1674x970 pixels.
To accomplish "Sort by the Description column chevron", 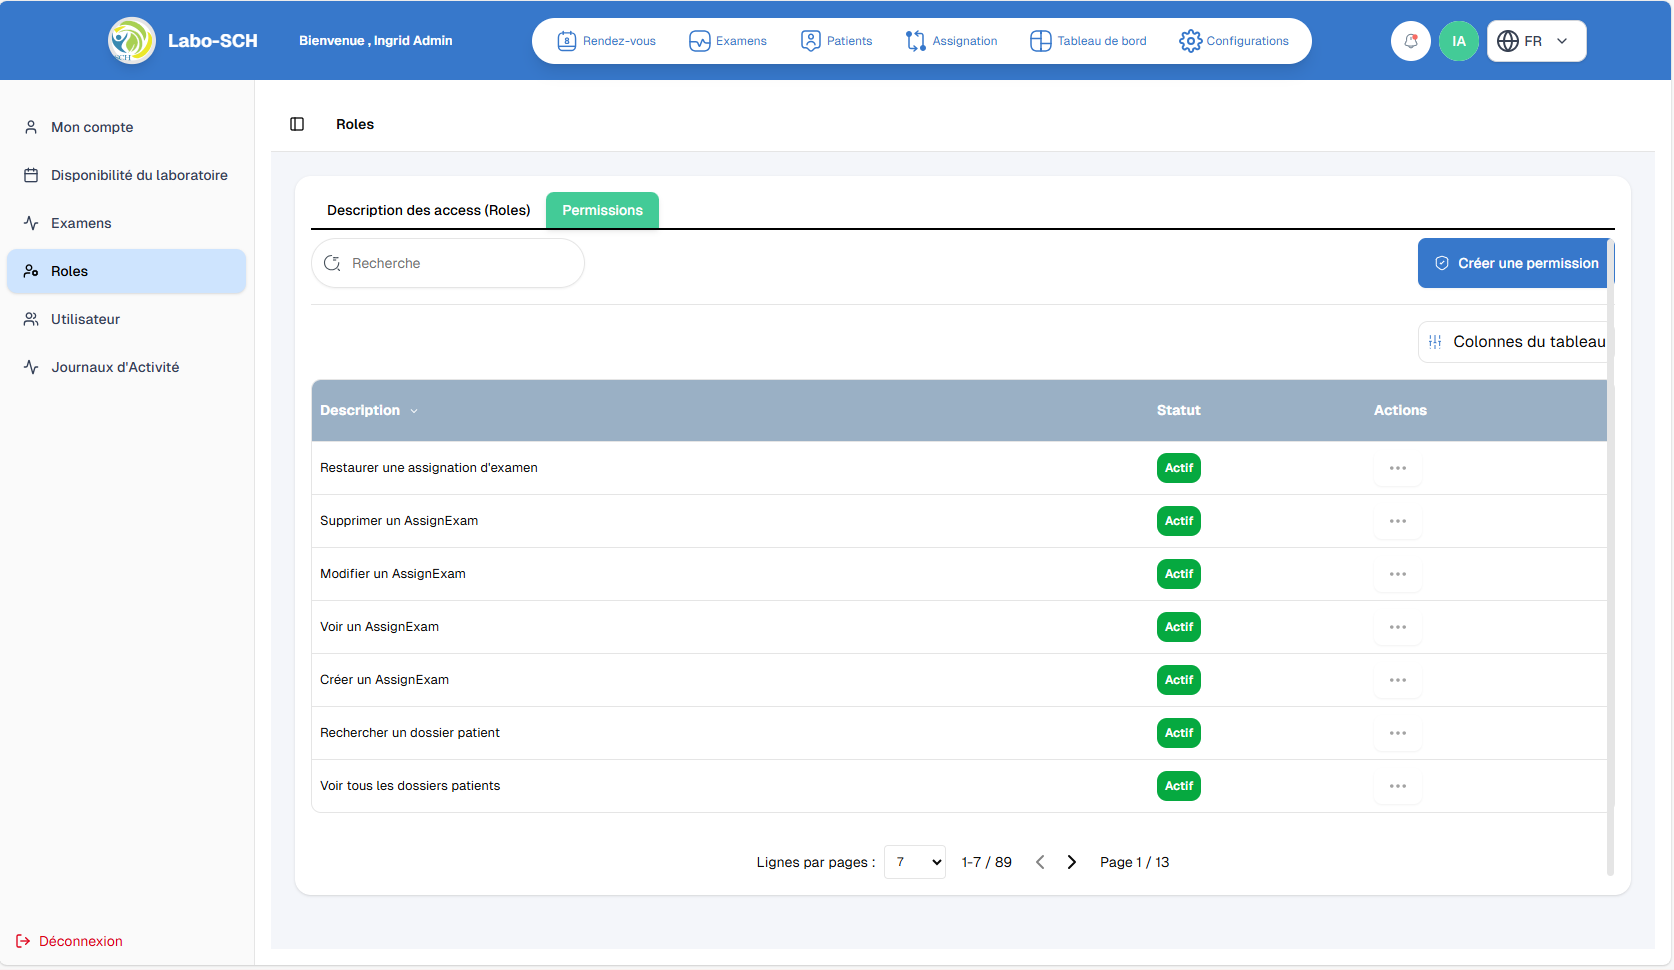I will point(413,410).
